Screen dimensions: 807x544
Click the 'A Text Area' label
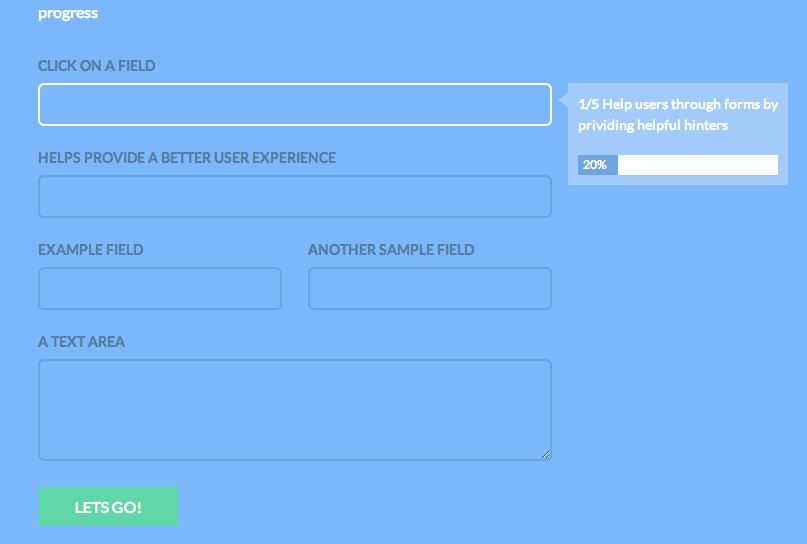[x=81, y=342]
